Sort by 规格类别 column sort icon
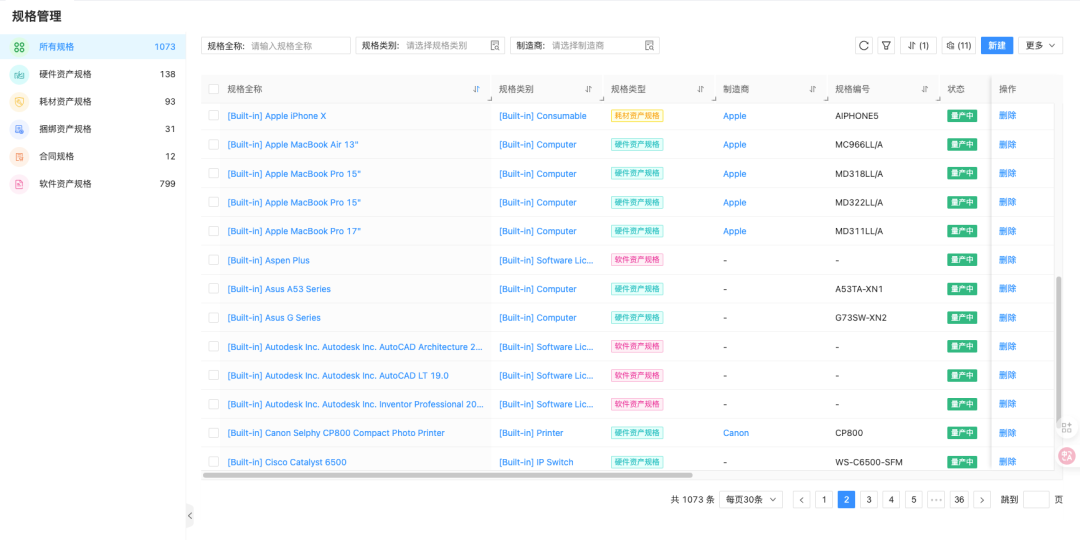Image resolution: width=1080 pixels, height=540 pixels. 589,90
